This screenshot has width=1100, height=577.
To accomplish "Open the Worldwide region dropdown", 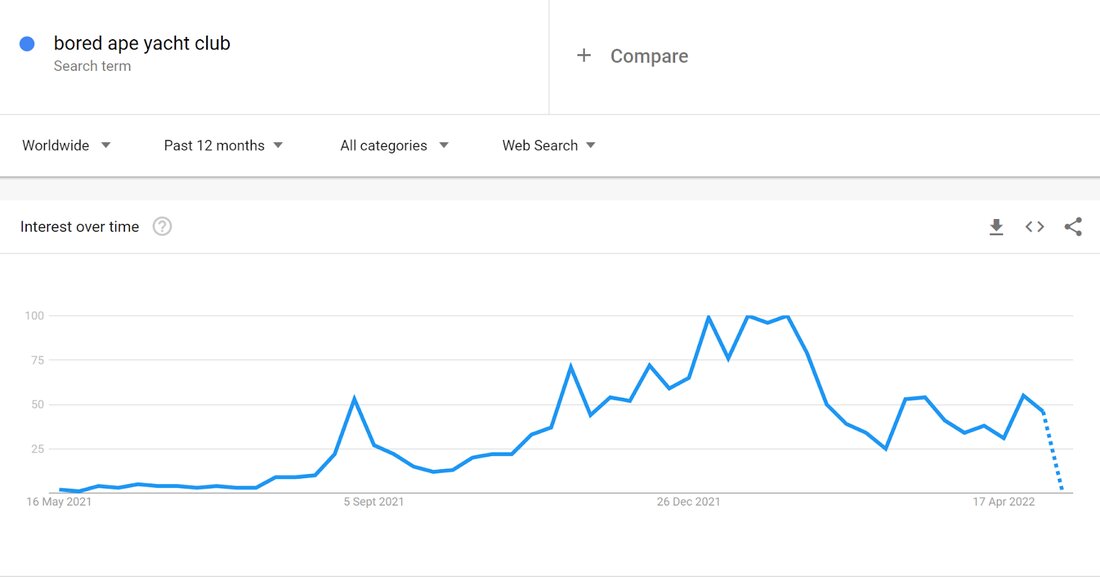I will (x=66, y=145).
